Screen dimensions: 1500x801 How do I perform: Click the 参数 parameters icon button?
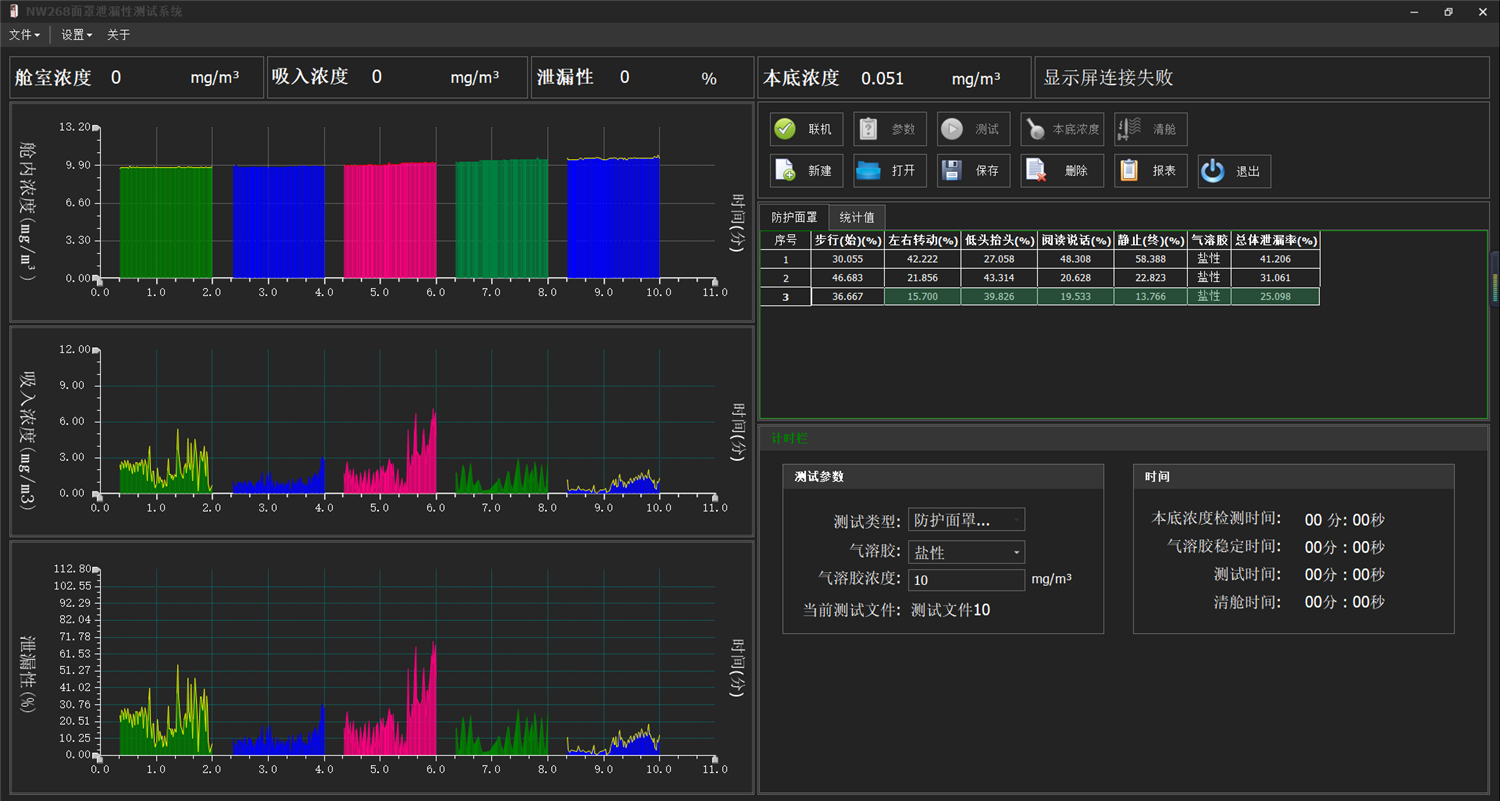tap(891, 129)
